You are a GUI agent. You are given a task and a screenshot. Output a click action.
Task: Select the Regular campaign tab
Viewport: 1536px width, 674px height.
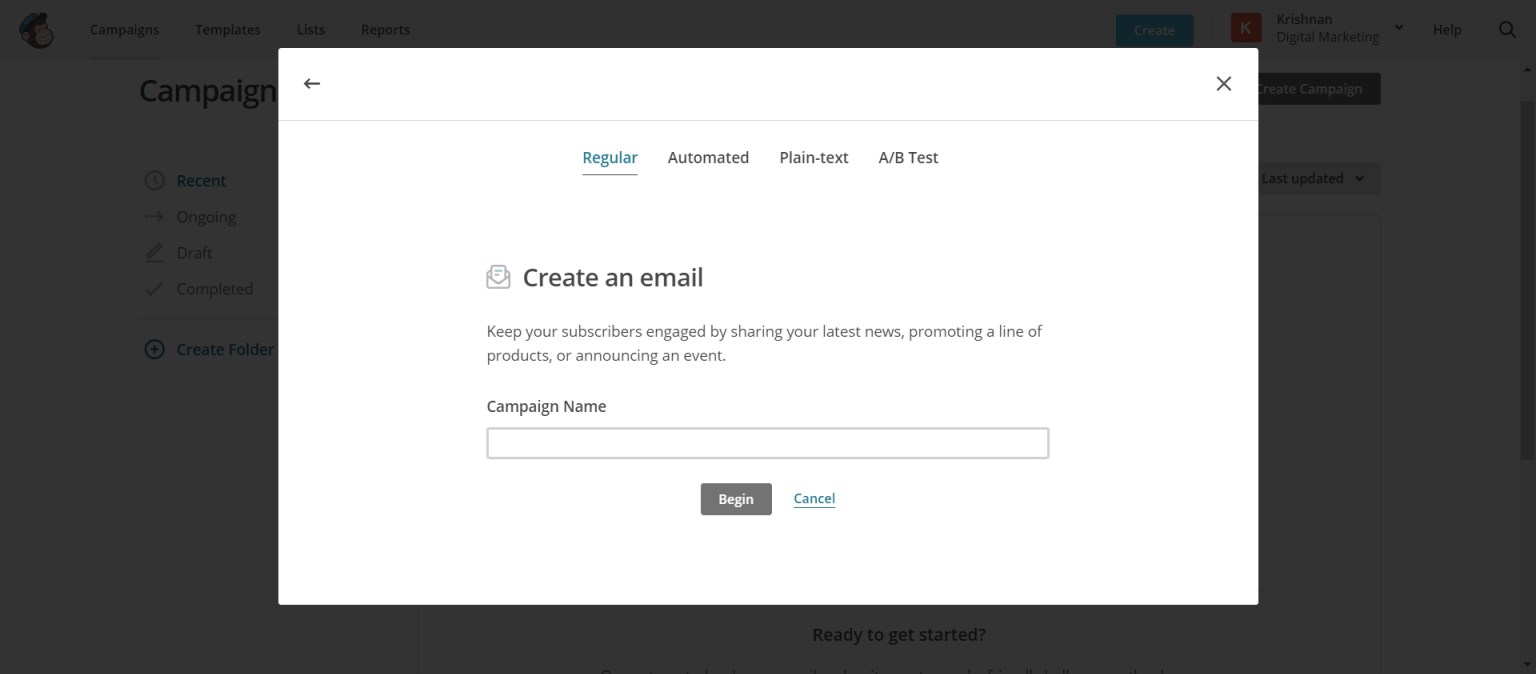tap(610, 158)
